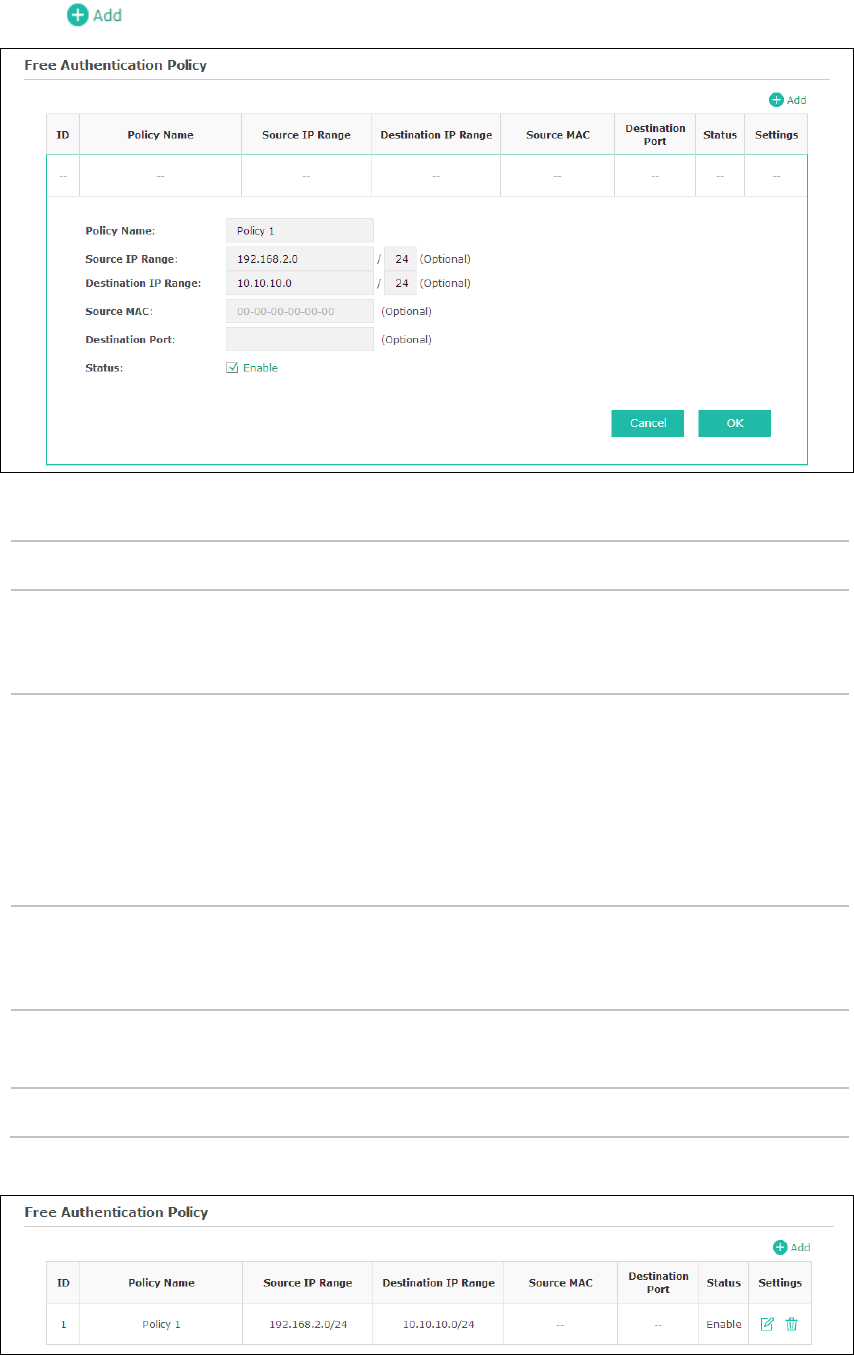Click the Destination IP Range mask field
The height and width of the screenshot is (1355, 854).
click(401, 283)
